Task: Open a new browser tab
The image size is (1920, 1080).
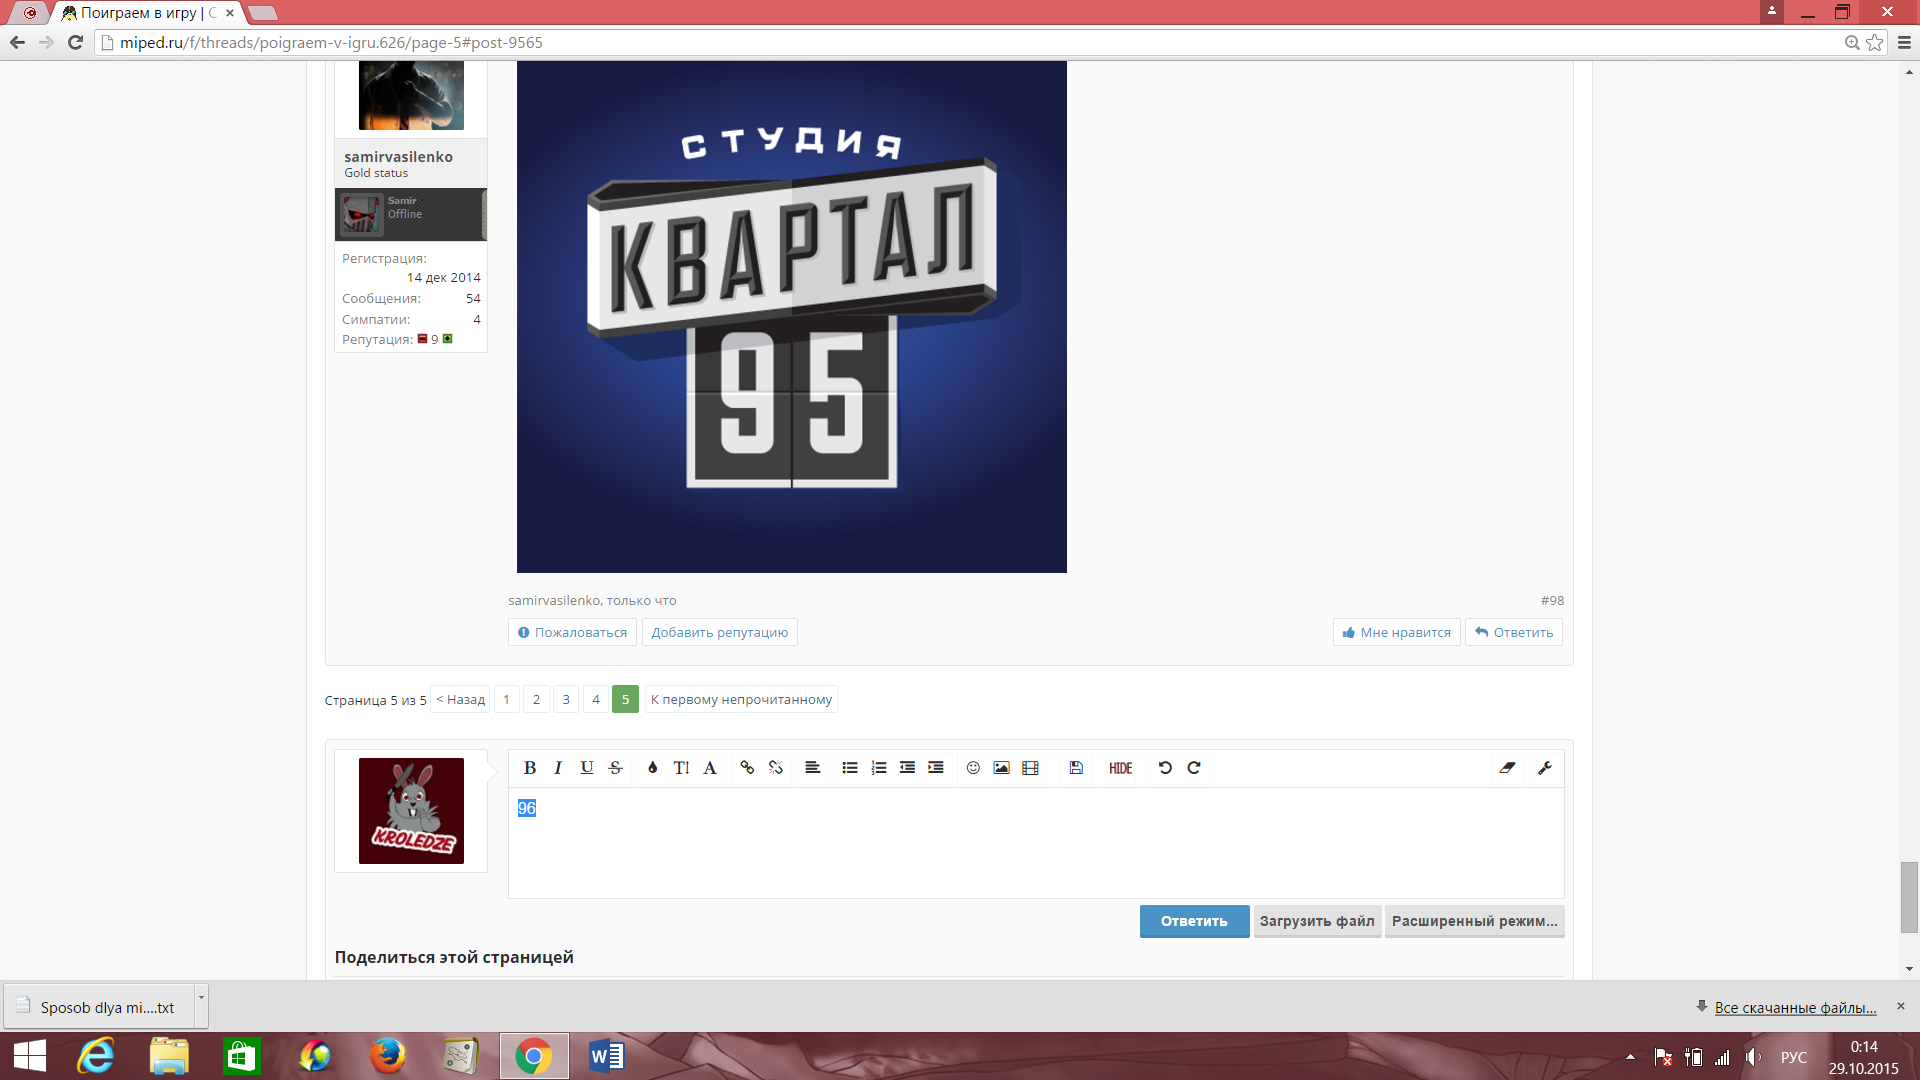Action: click(x=262, y=13)
